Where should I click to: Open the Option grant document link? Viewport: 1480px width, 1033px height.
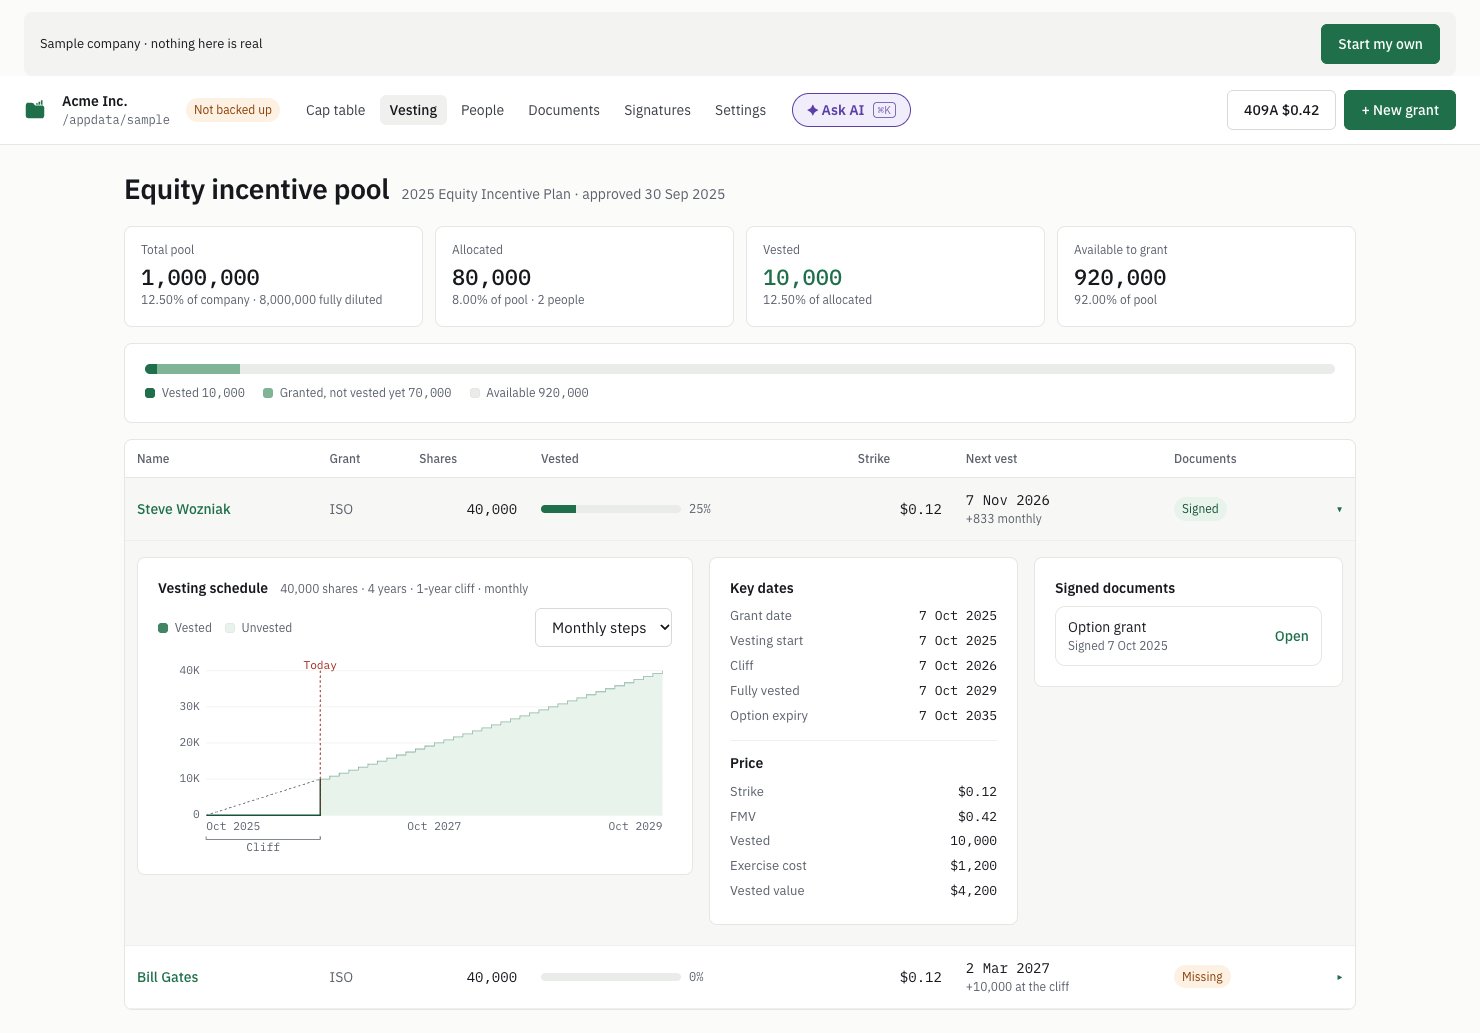click(1291, 636)
